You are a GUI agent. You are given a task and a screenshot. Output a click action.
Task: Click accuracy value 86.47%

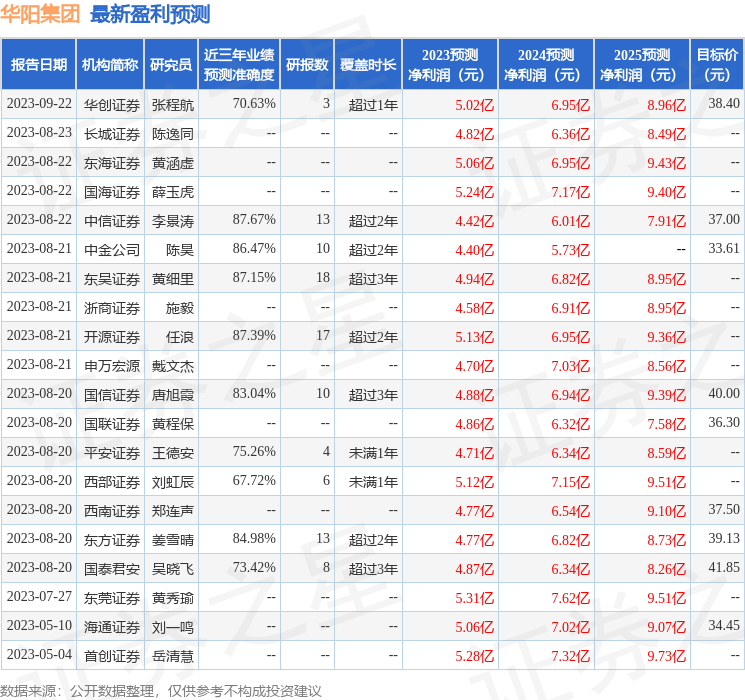[254, 248]
